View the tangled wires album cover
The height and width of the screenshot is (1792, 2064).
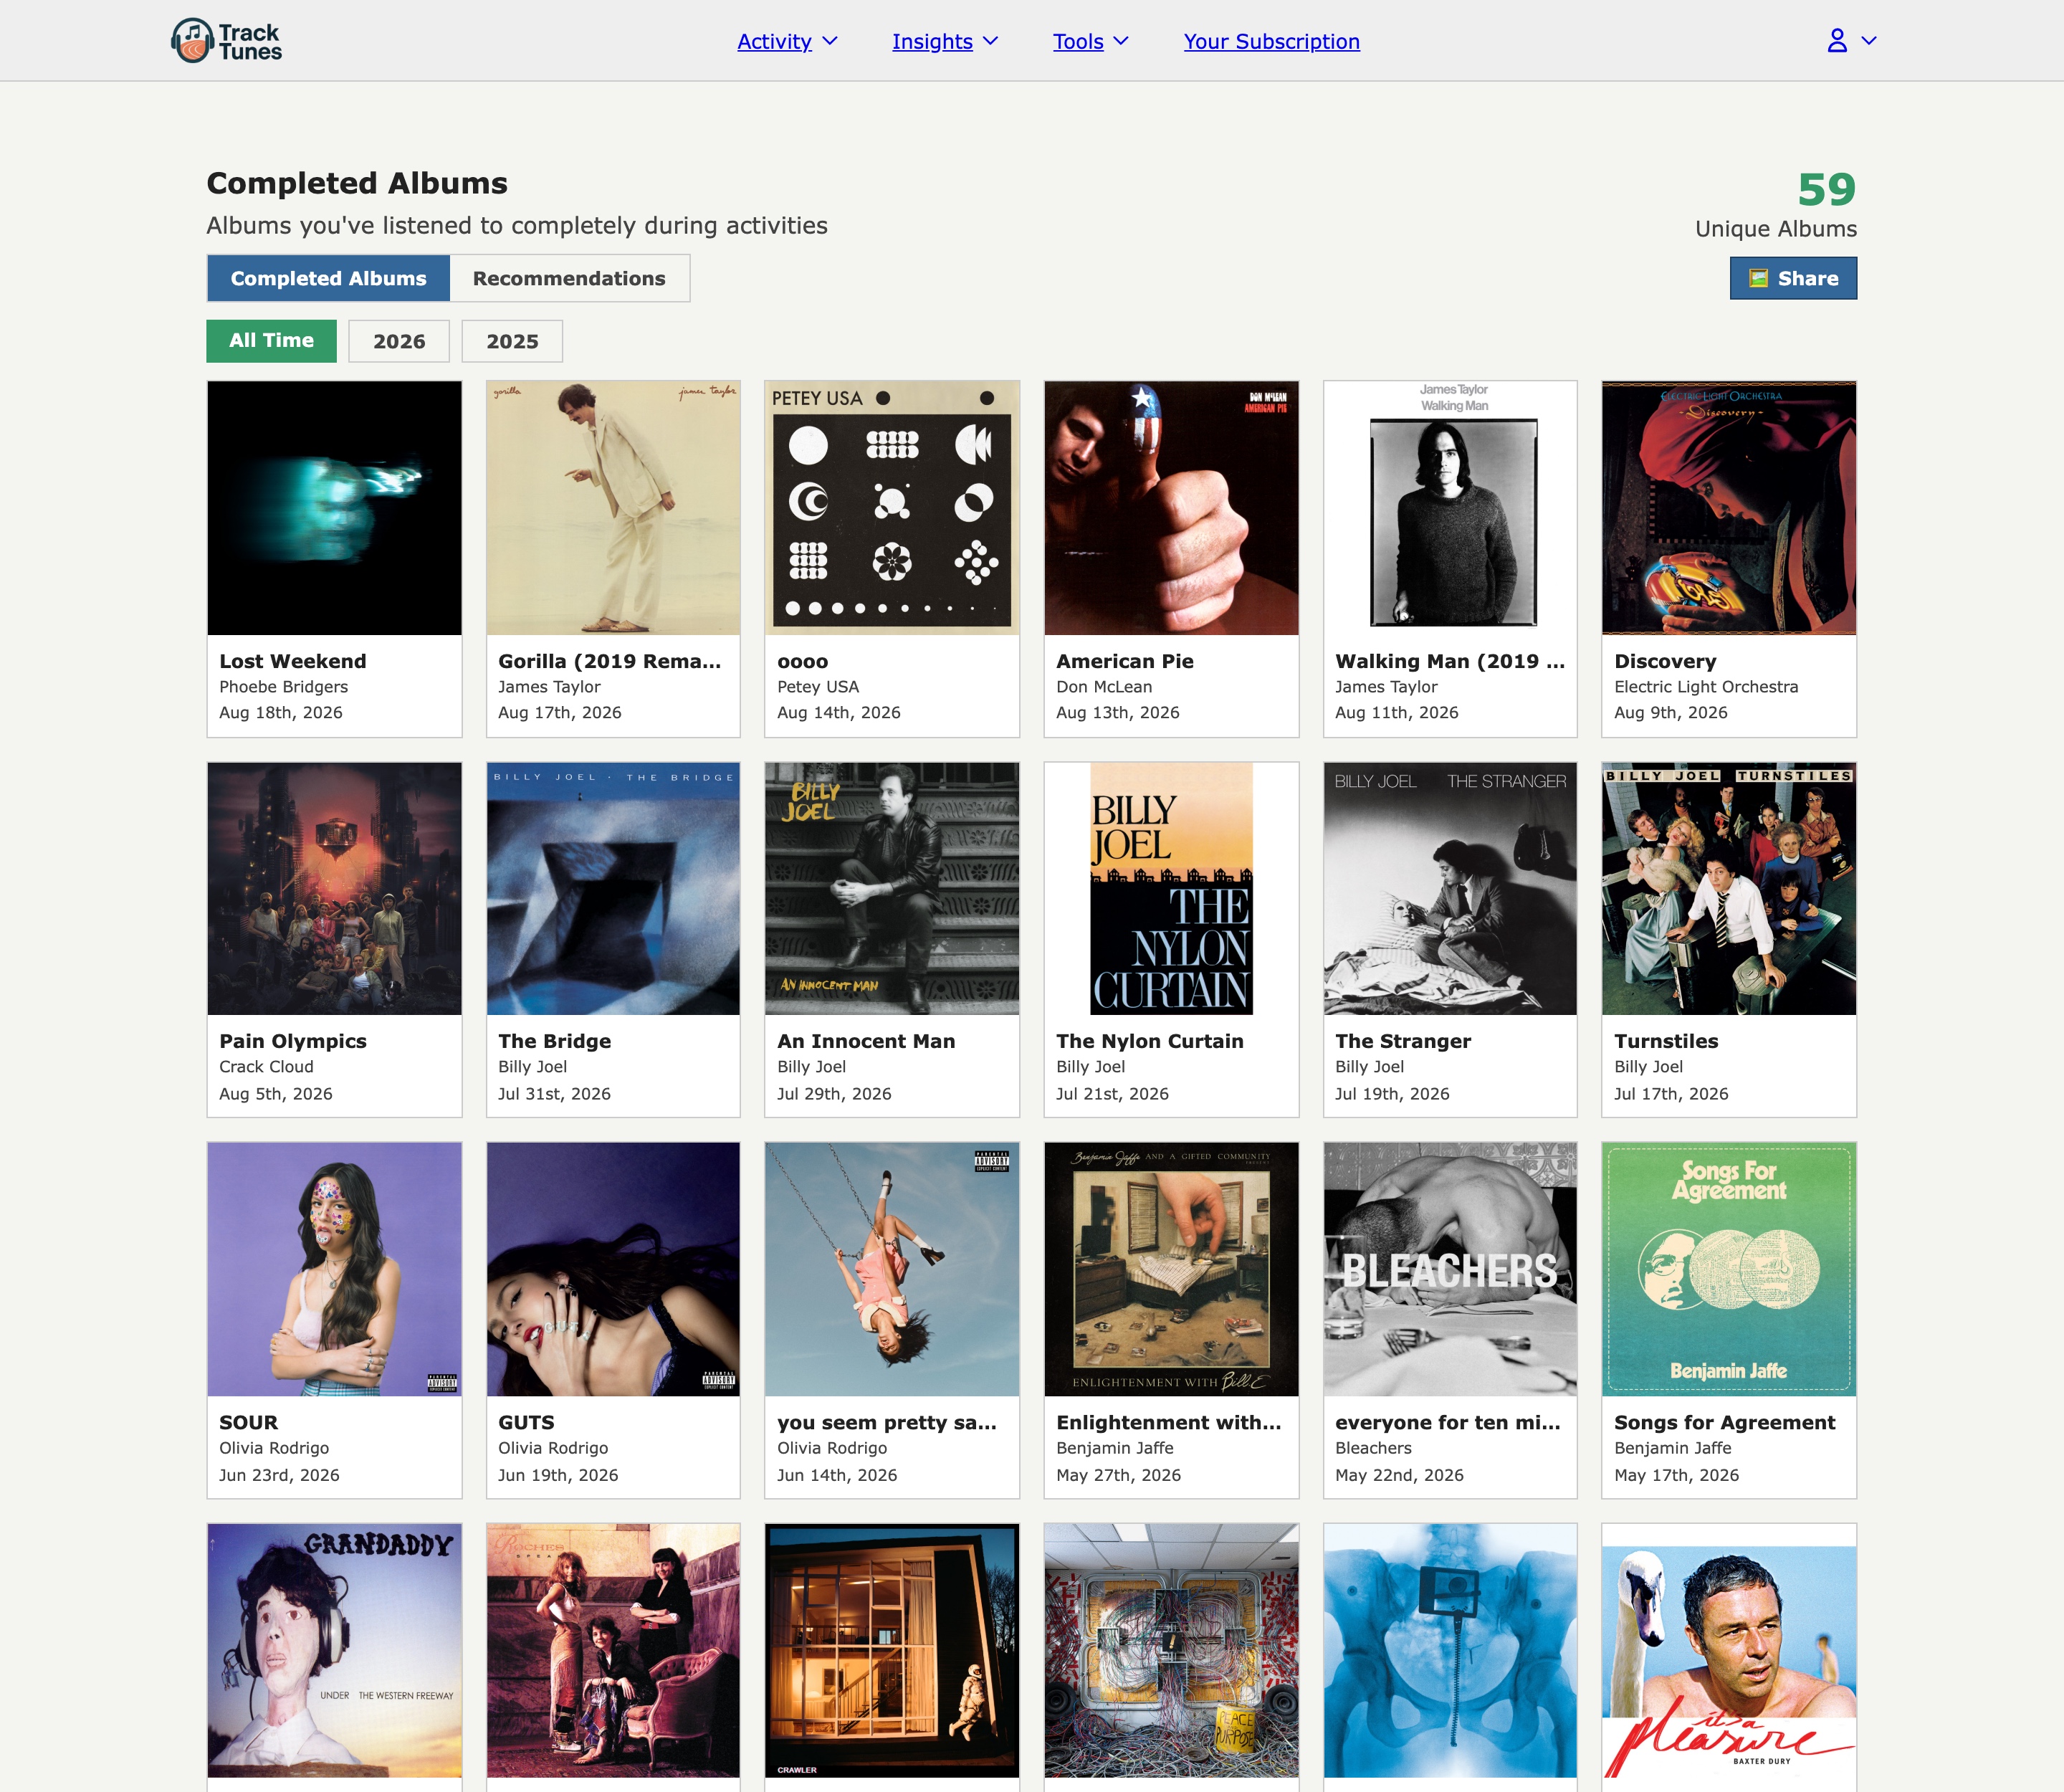(x=1171, y=1651)
